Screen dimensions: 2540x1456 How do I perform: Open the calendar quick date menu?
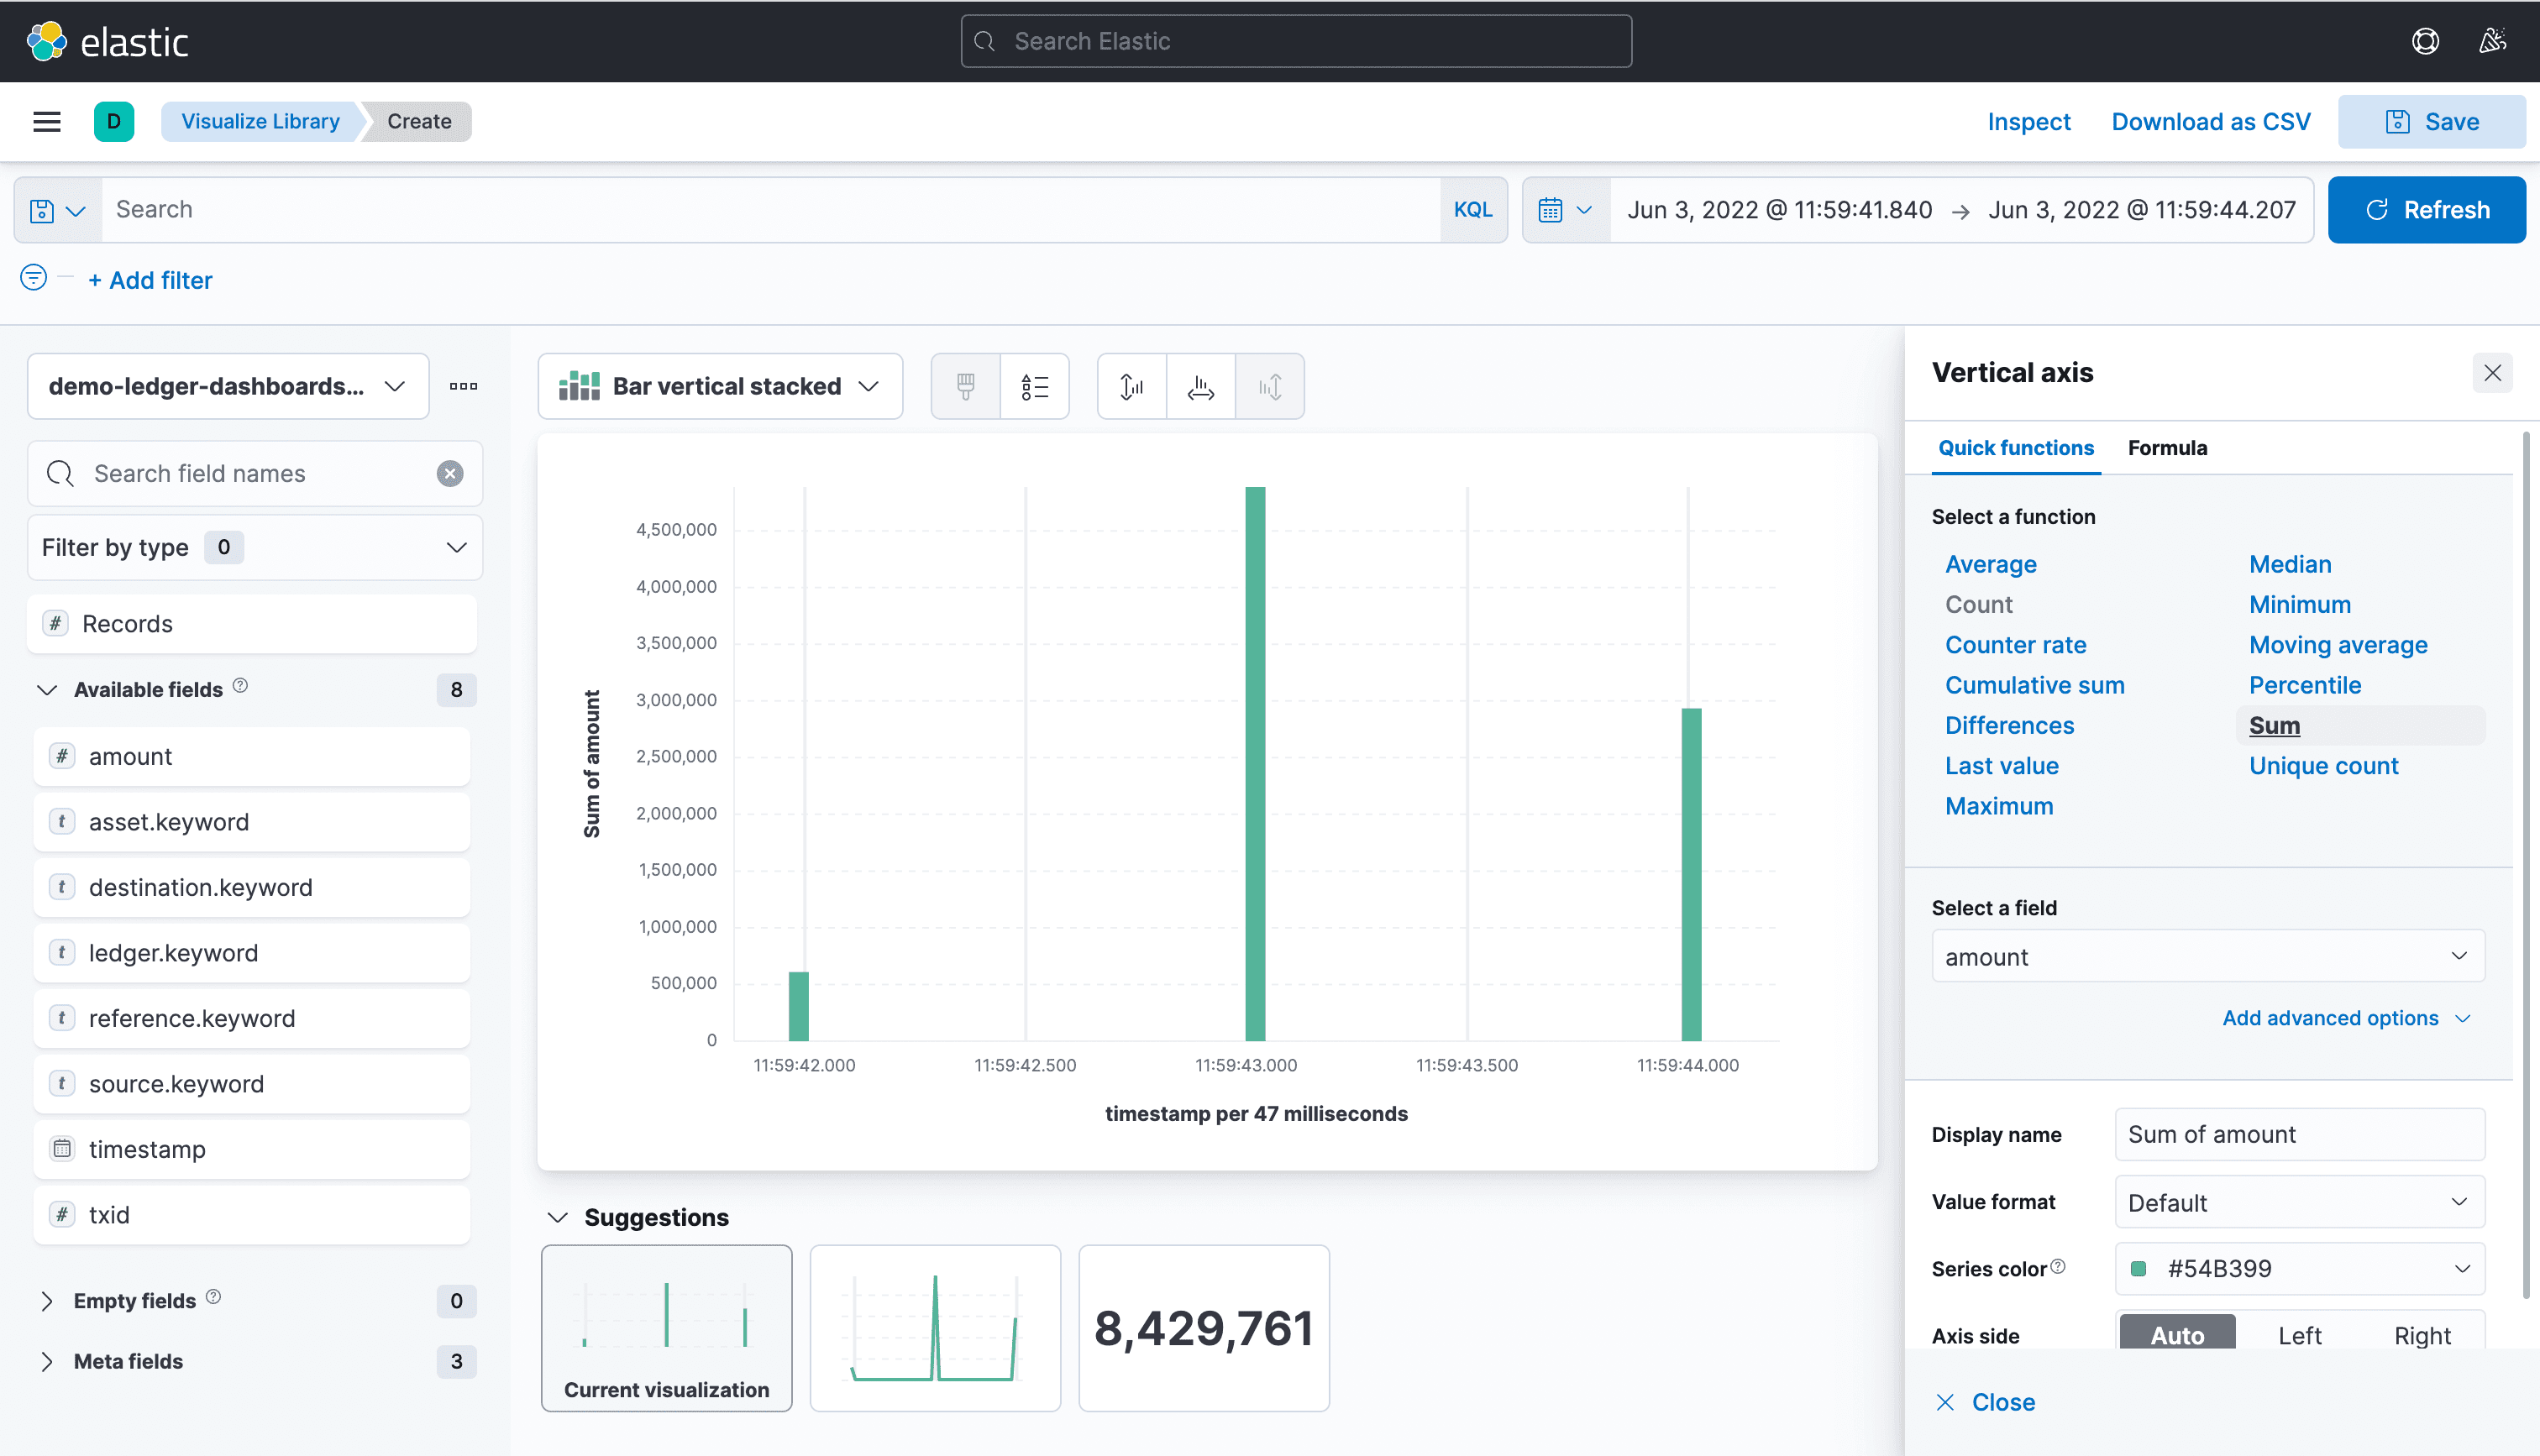point(1565,210)
